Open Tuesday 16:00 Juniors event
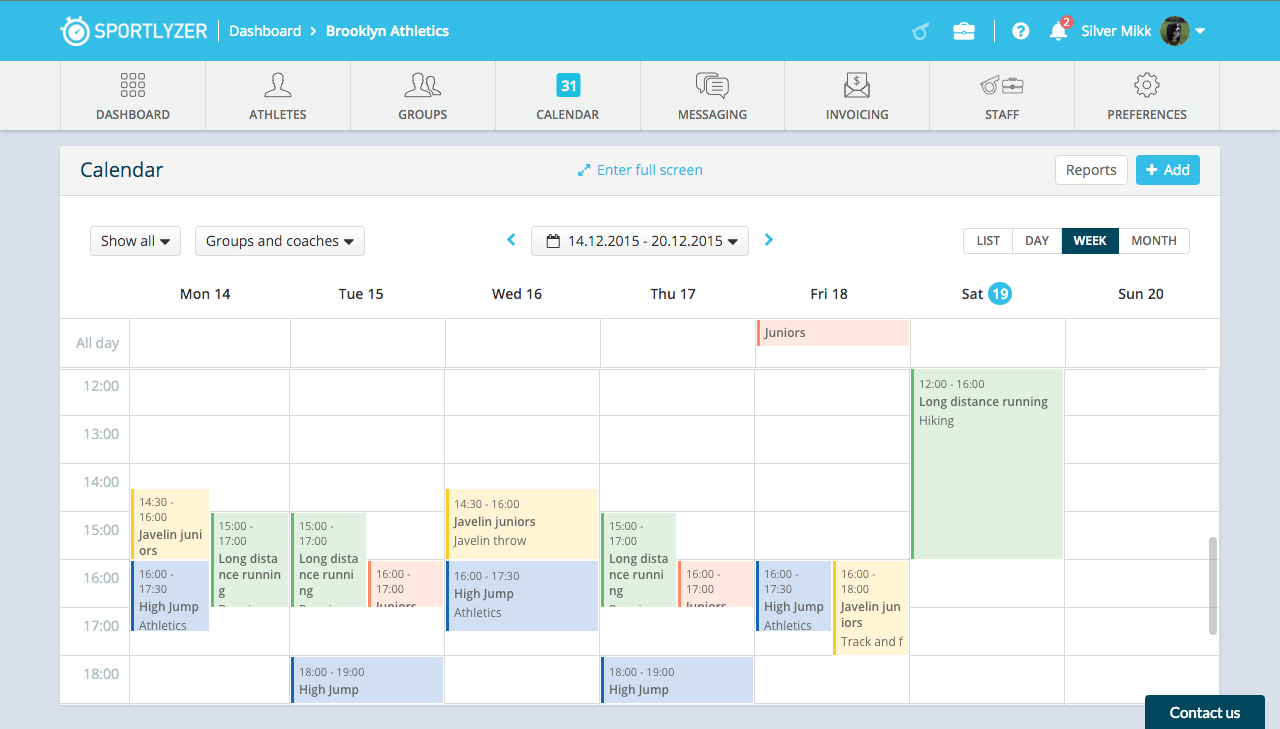This screenshot has height=729, width=1280. click(x=405, y=584)
